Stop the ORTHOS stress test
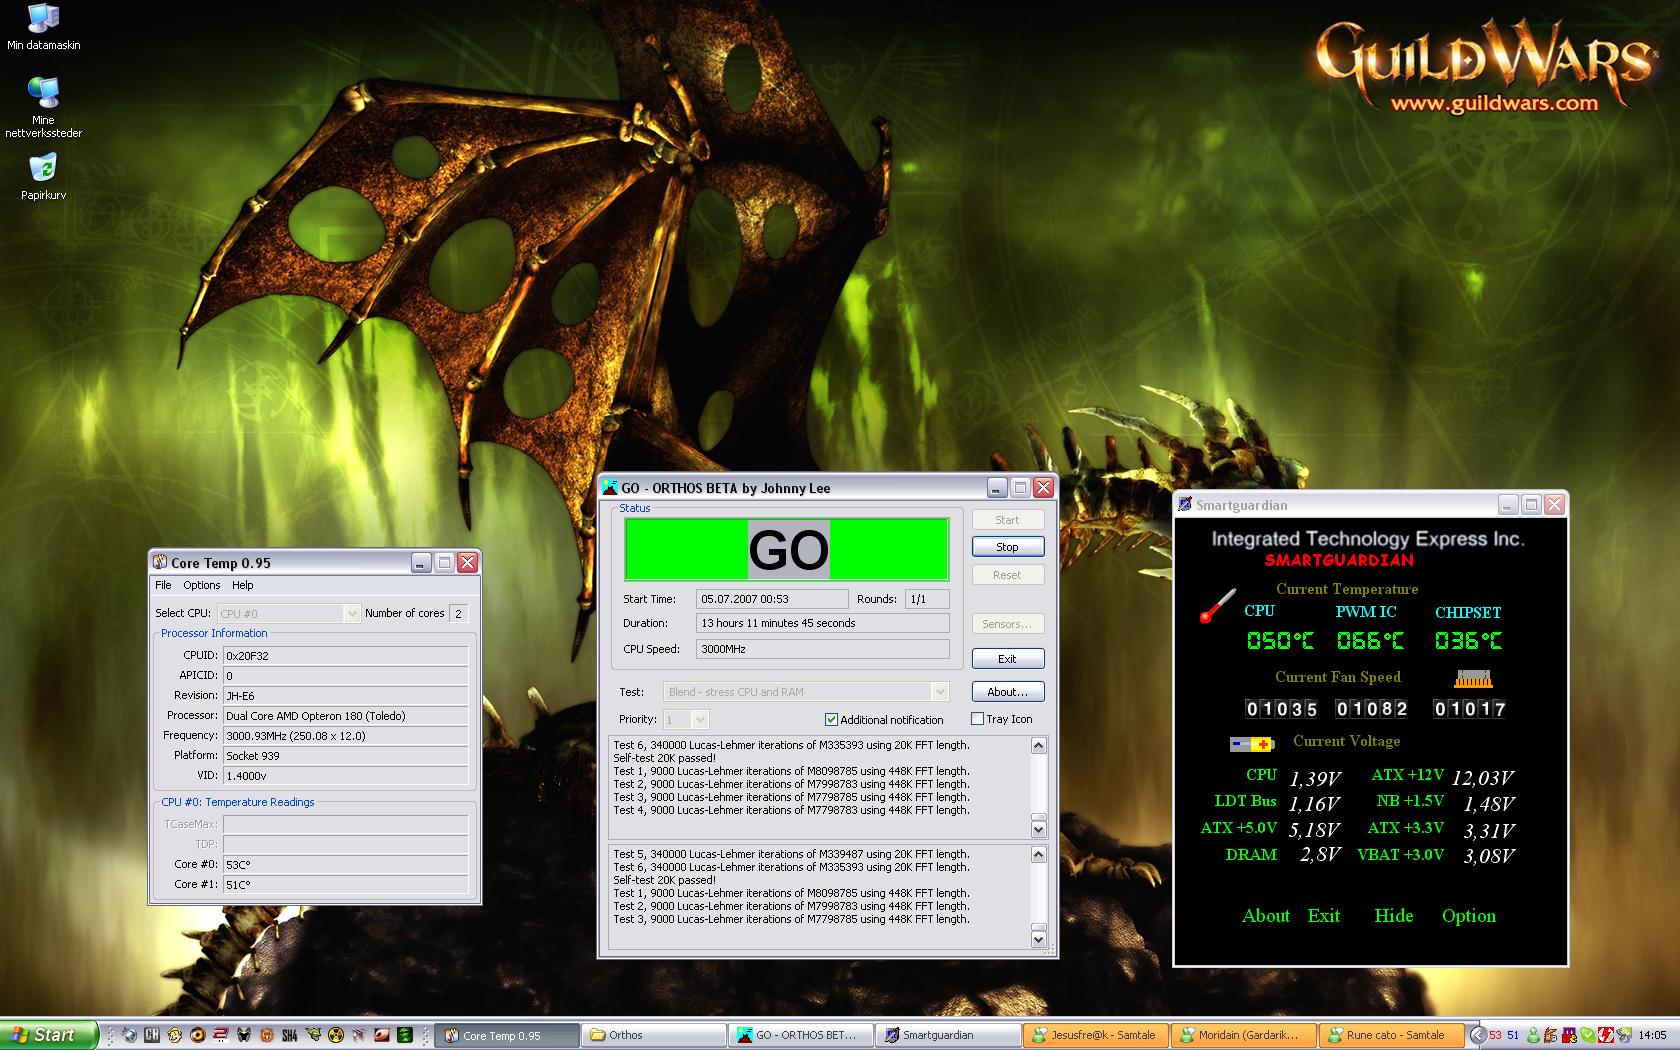This screenshot has width=1680, height=1050. [1007, 547]
